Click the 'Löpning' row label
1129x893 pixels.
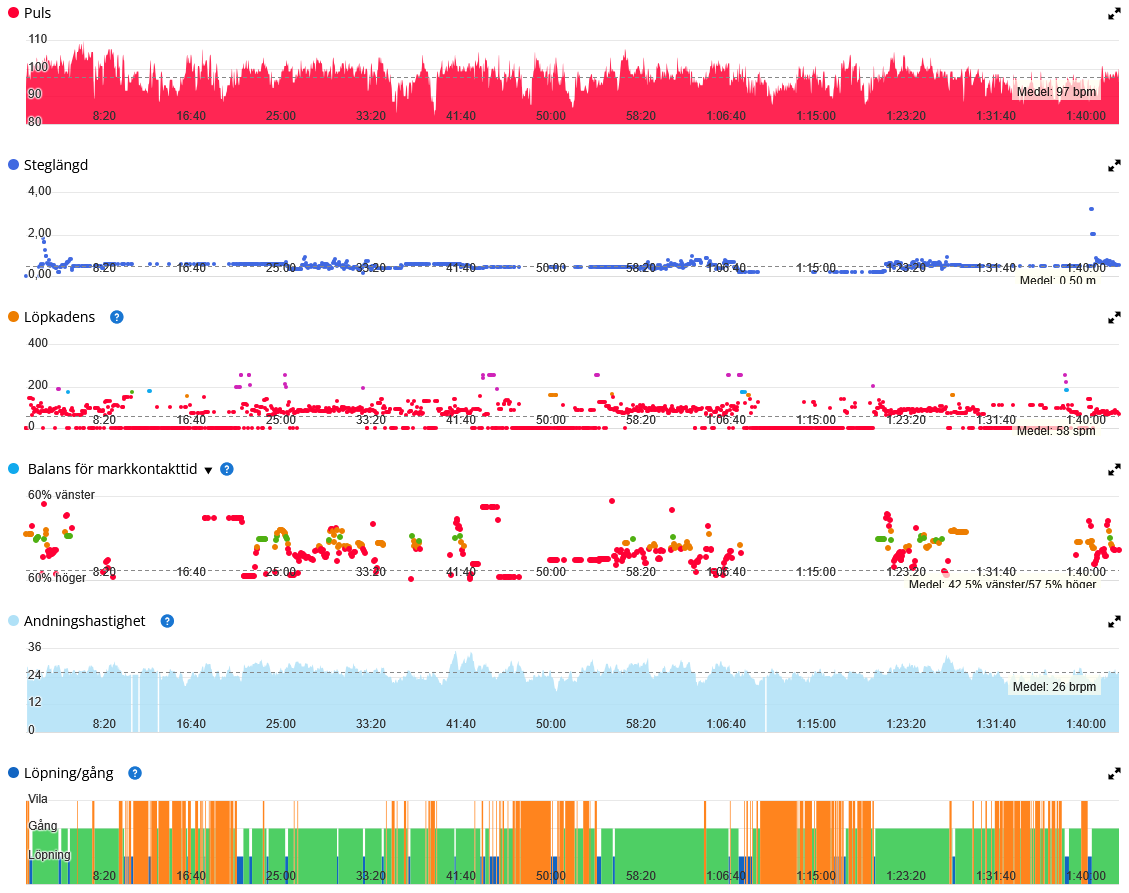pyautogui.click(x=49, y=855)
